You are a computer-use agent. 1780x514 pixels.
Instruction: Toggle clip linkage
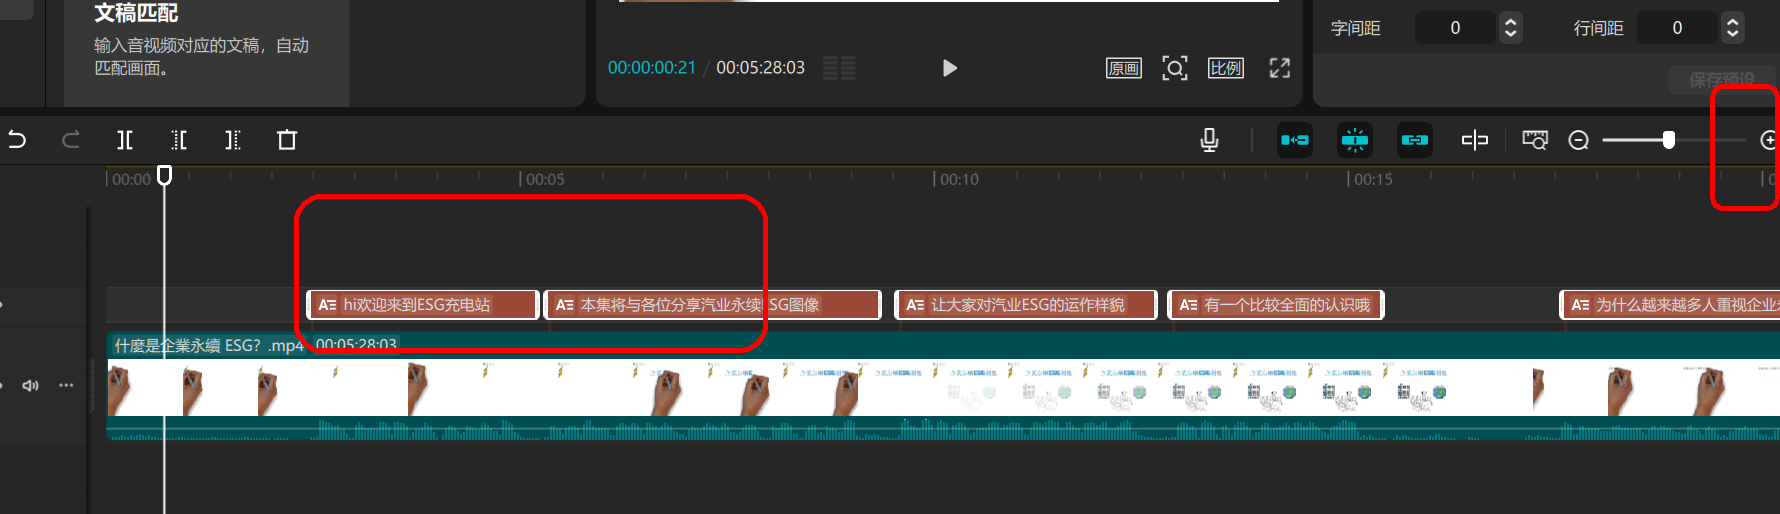click(1415, 140)
